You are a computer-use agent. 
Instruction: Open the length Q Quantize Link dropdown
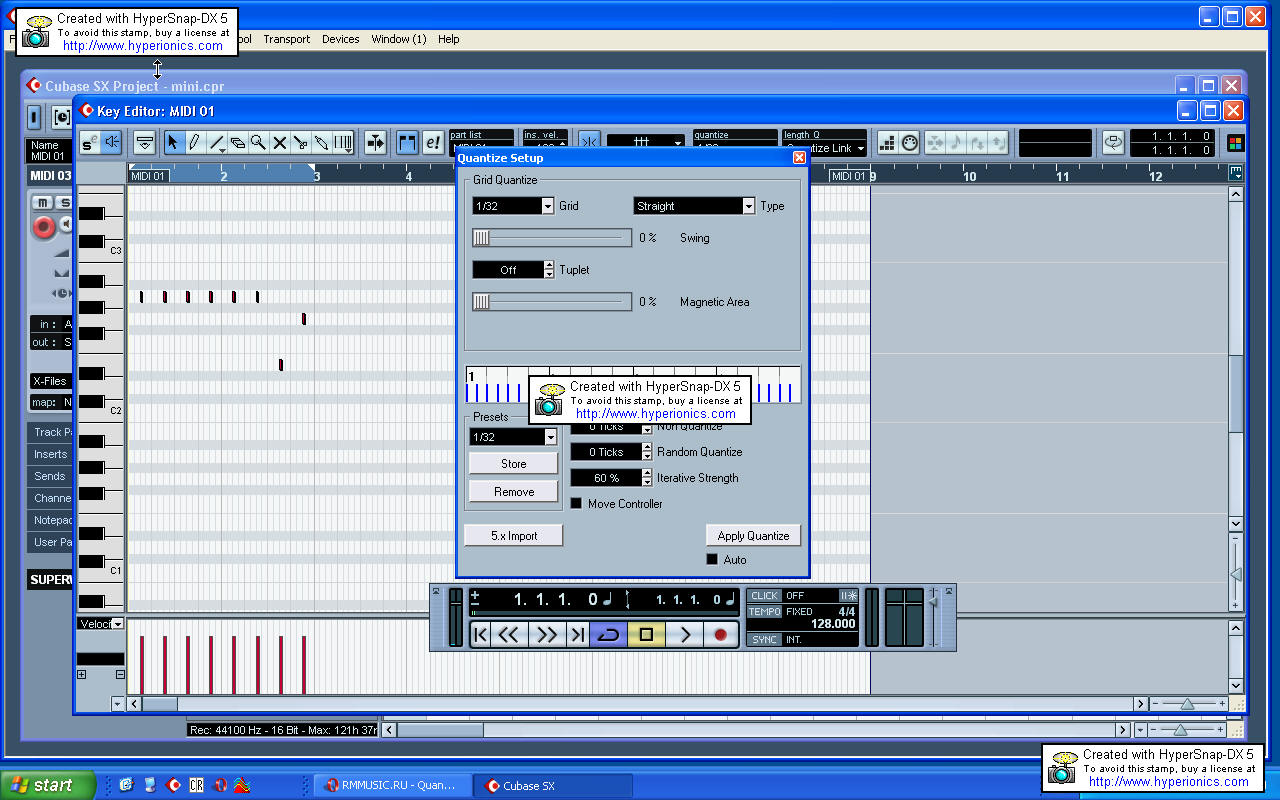pos(824,148)
